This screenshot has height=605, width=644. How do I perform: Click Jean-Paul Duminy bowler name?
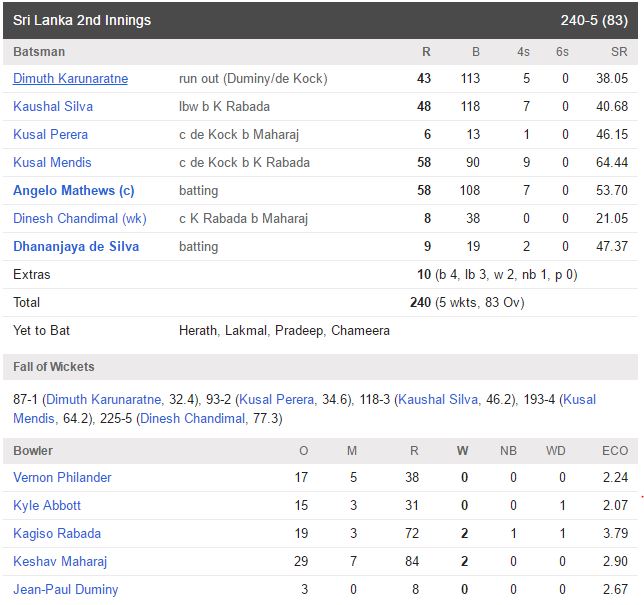pos(65,590)
